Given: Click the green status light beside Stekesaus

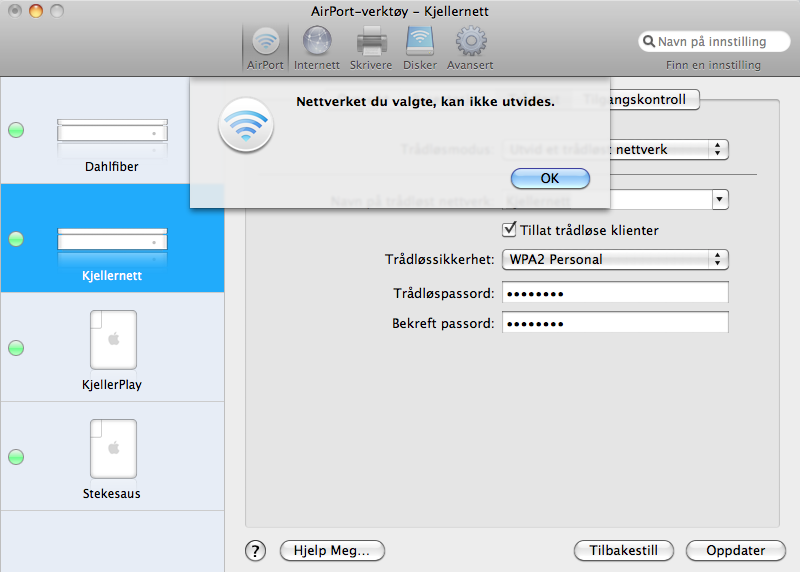Looking at the screenshot, I should pyautogui.click(x=16, y=457).
